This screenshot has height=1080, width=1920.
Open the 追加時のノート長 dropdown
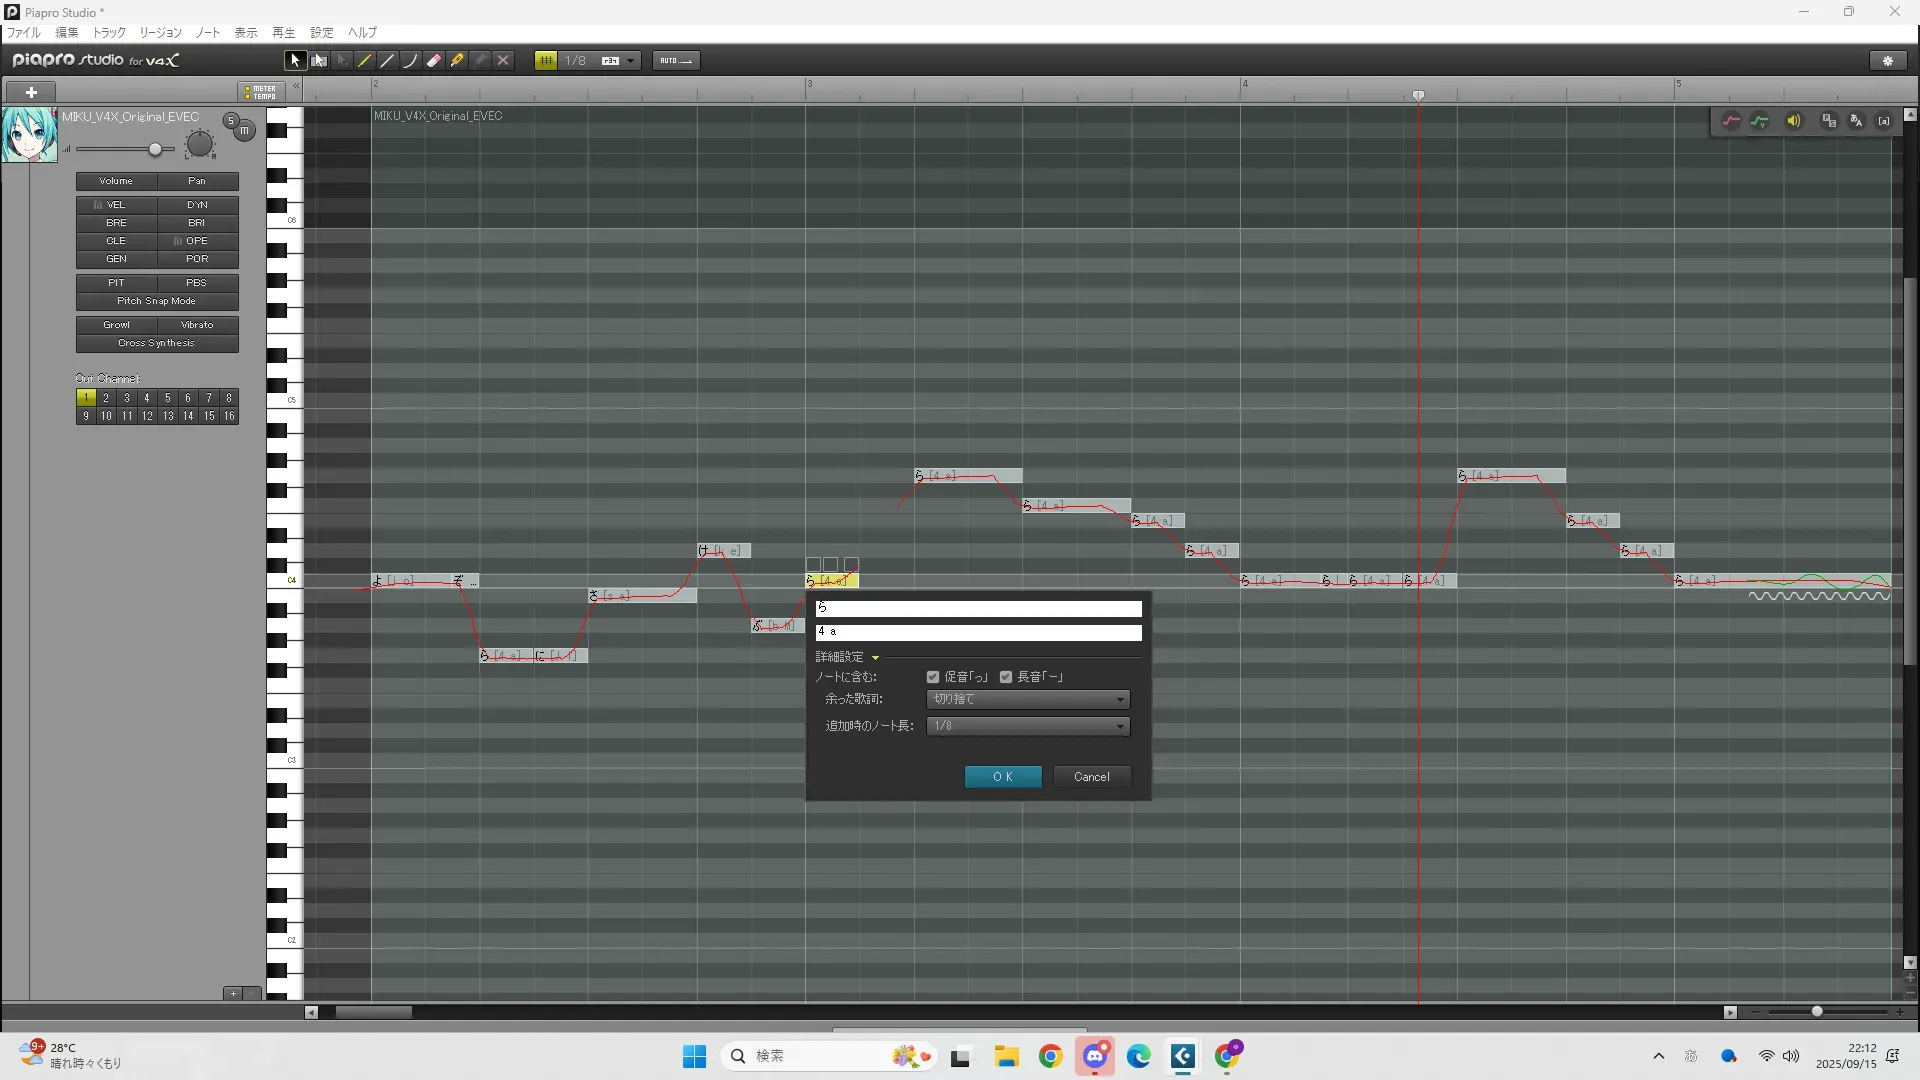(1028, 726)
